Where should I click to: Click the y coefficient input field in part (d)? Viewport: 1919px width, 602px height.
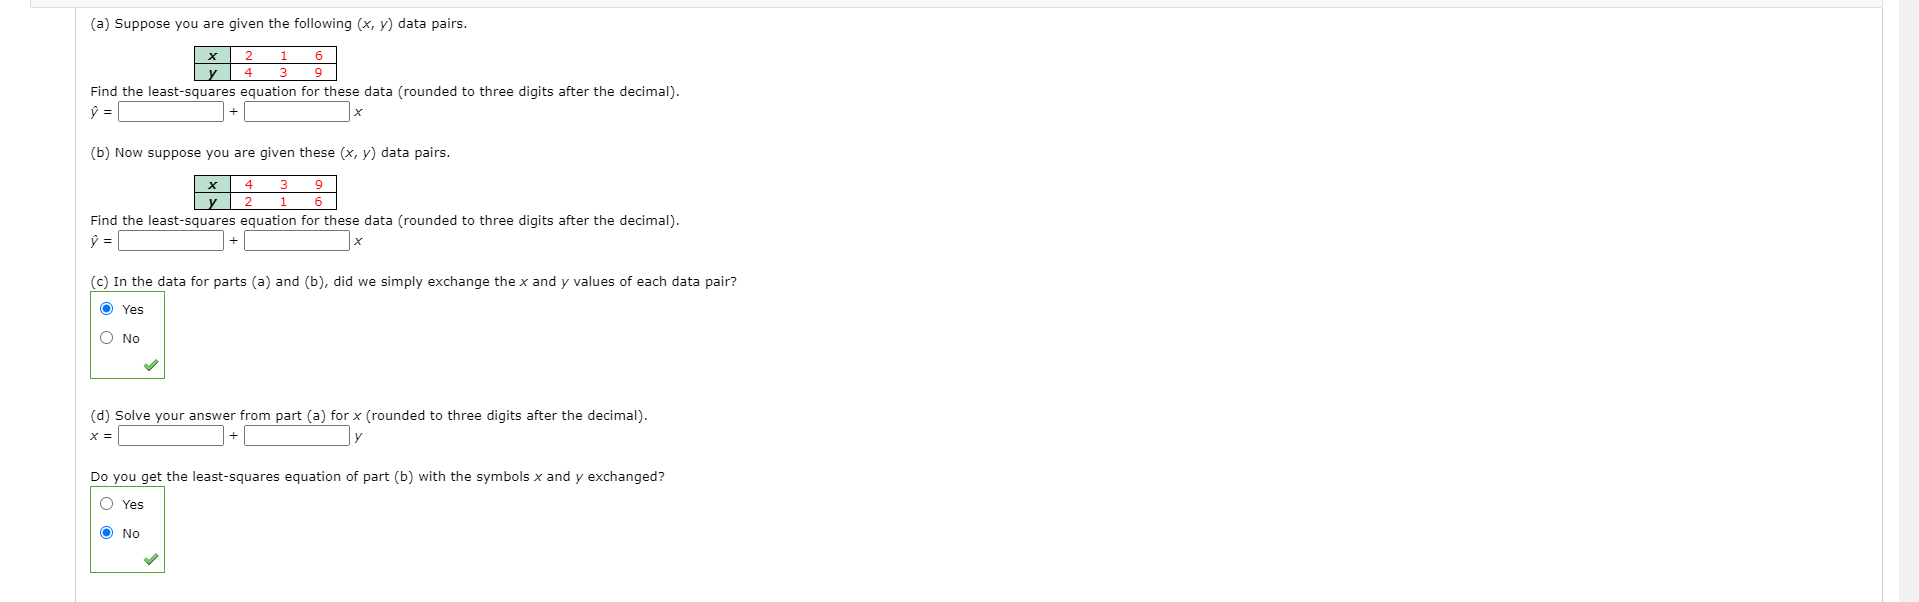(297, 436)
